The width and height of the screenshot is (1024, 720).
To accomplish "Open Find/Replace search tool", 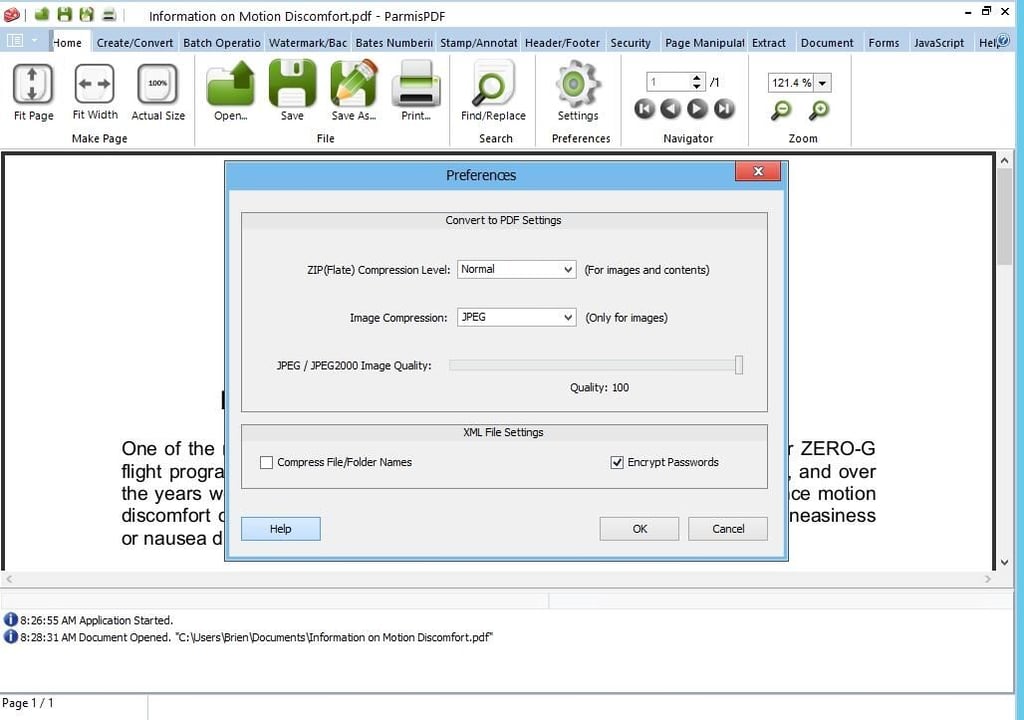I will (x=493, y=83).
